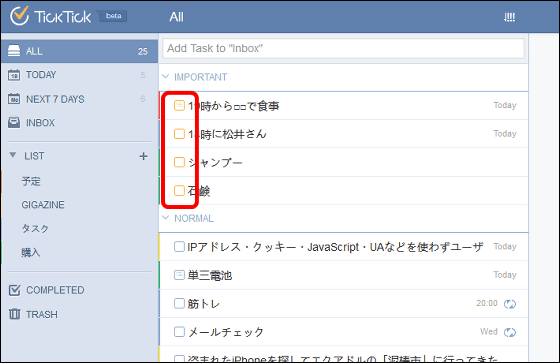Click the Trash bin icon
This screenshot has height=363, width=560.
15,314
